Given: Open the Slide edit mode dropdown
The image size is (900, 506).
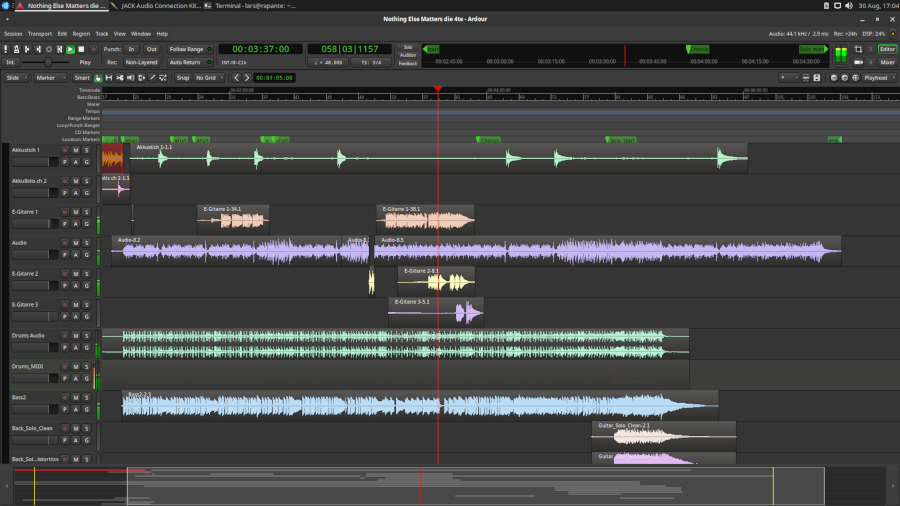Looking at the screenshot, I should pos(16,77).
